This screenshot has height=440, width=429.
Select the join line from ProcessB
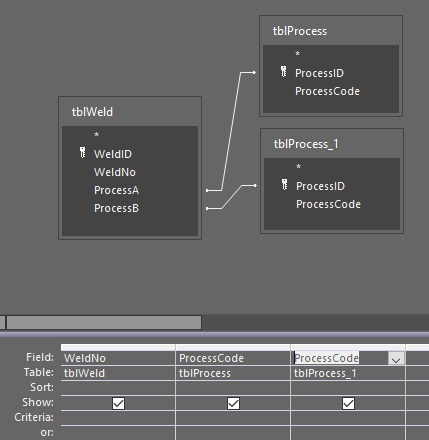tap(231, 197)
